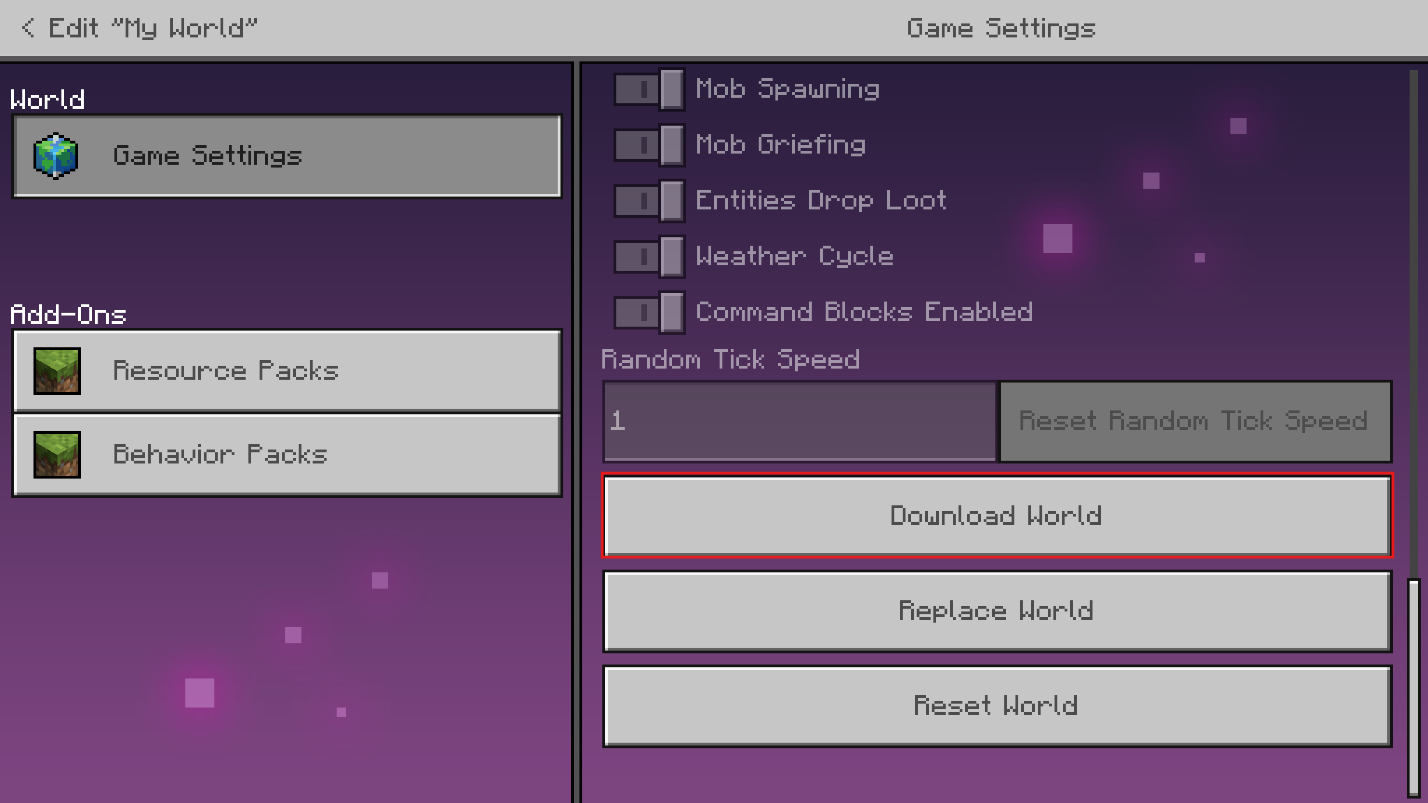Toggle the Weather Cycle switch
Image resolution: width=1428 pixels, height=803 pixels.
[x=649, y=257]
